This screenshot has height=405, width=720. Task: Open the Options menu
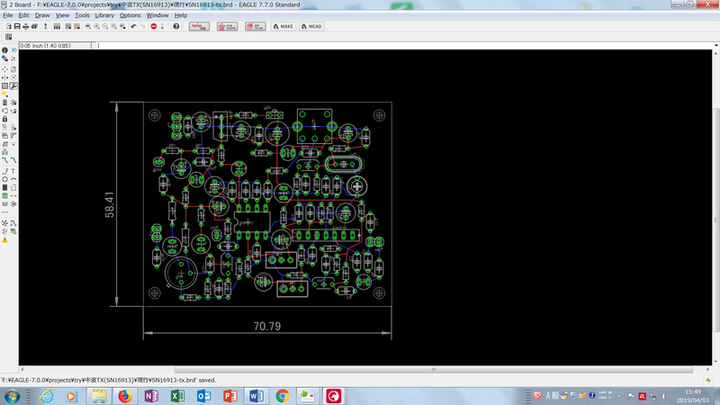[x=130, y=16]
